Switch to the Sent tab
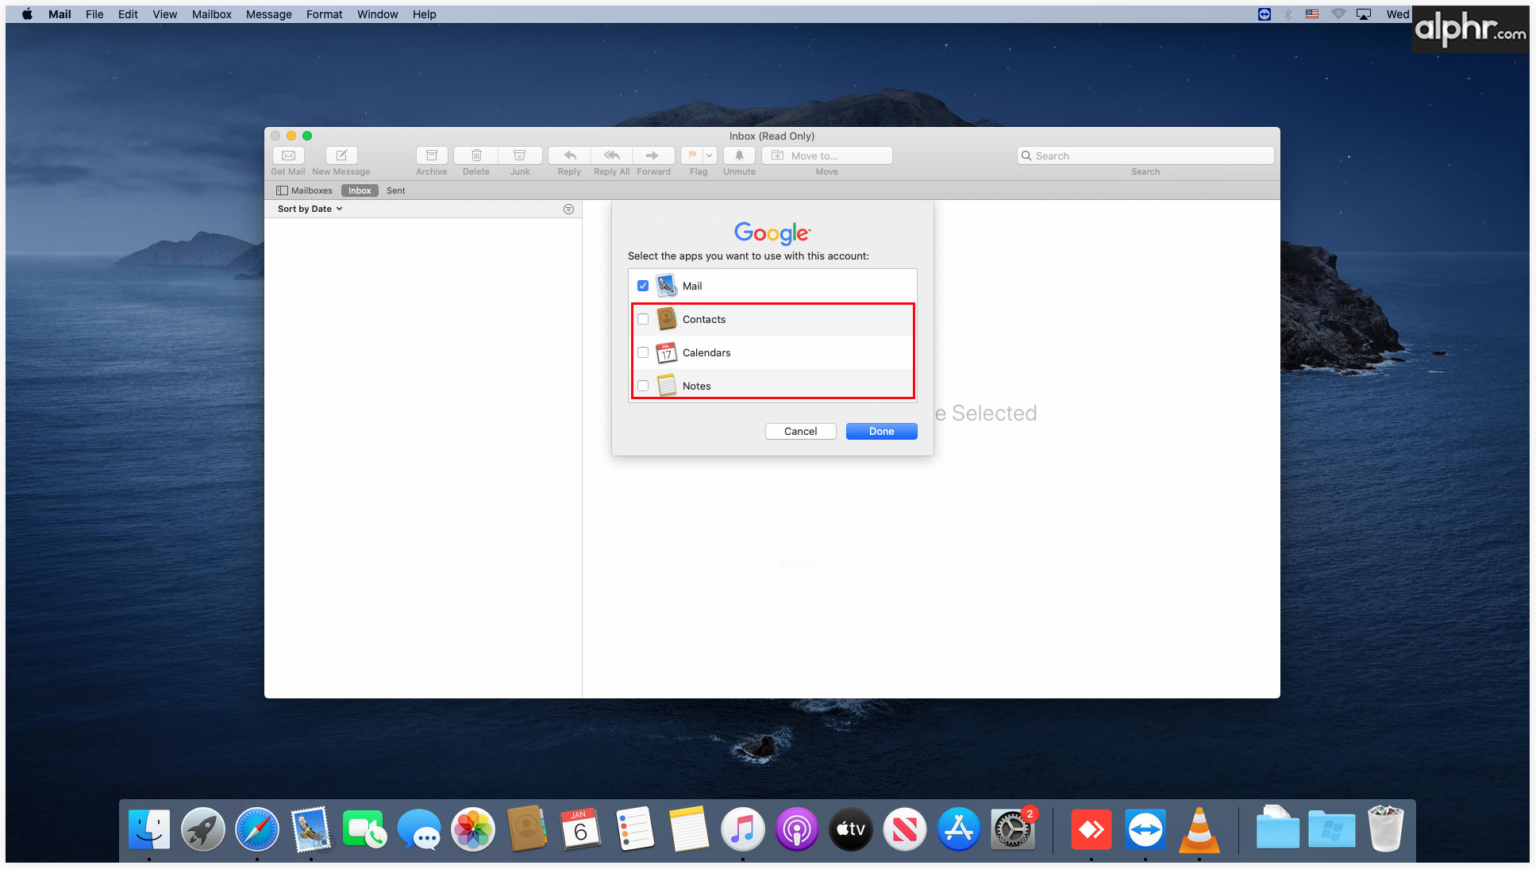The height and width of the screenshot is (869, 1536). pyautogui.click(x=396, y=190)
